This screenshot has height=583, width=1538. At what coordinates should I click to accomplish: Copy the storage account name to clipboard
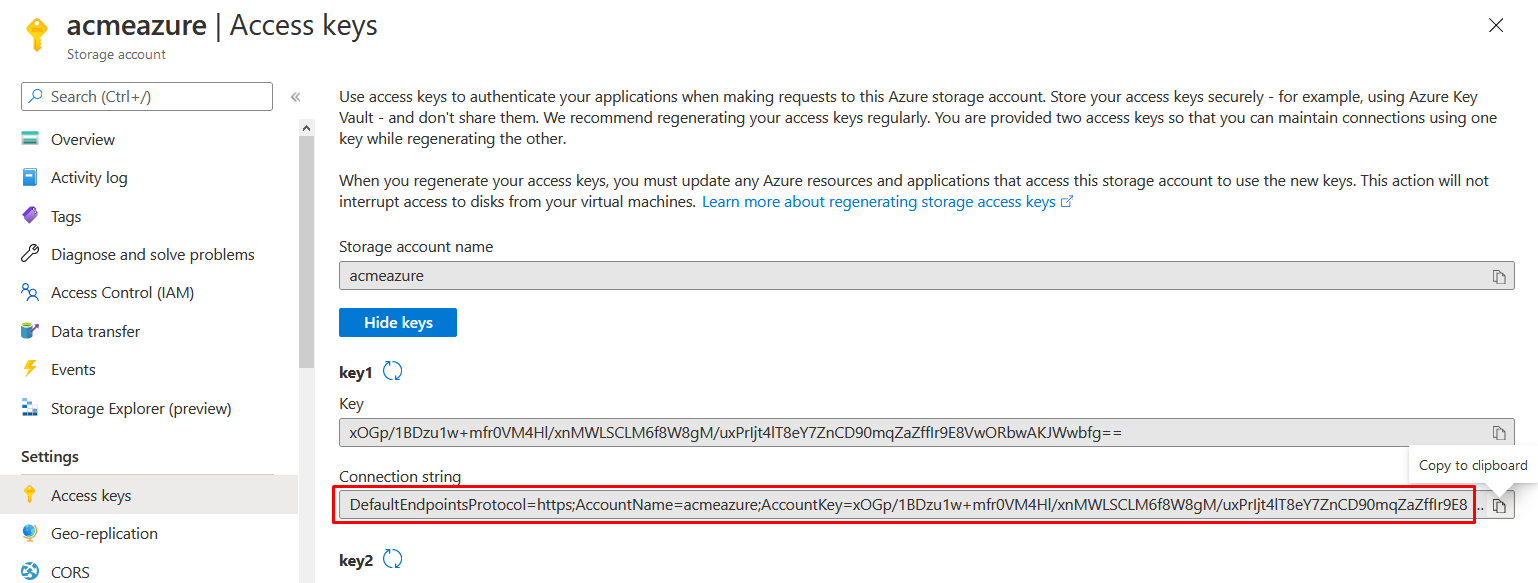1498,276
